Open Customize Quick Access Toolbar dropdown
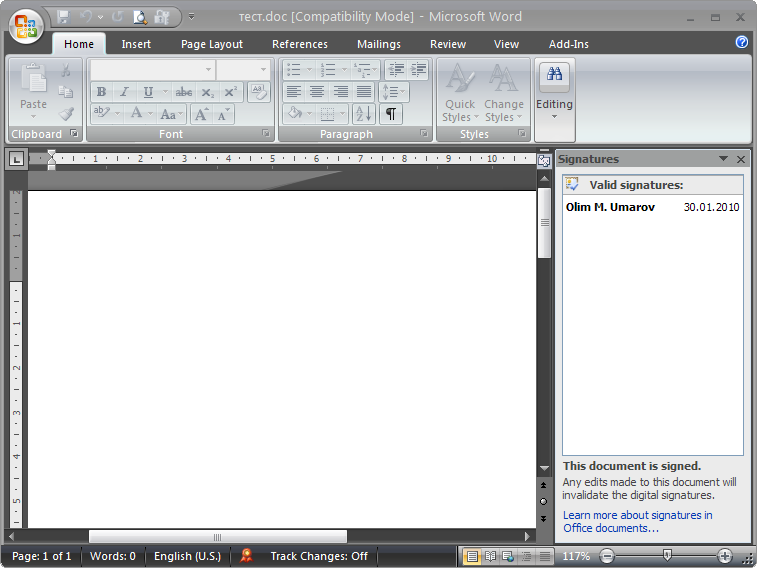Screen dimensions: 757x568 [192, 17]
